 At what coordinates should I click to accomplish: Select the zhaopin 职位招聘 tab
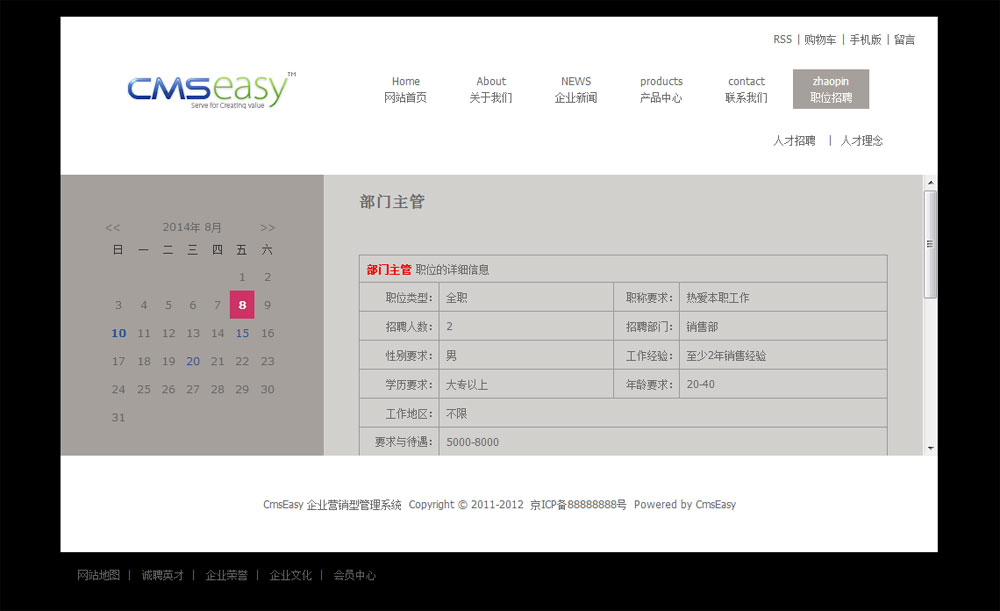831,89
